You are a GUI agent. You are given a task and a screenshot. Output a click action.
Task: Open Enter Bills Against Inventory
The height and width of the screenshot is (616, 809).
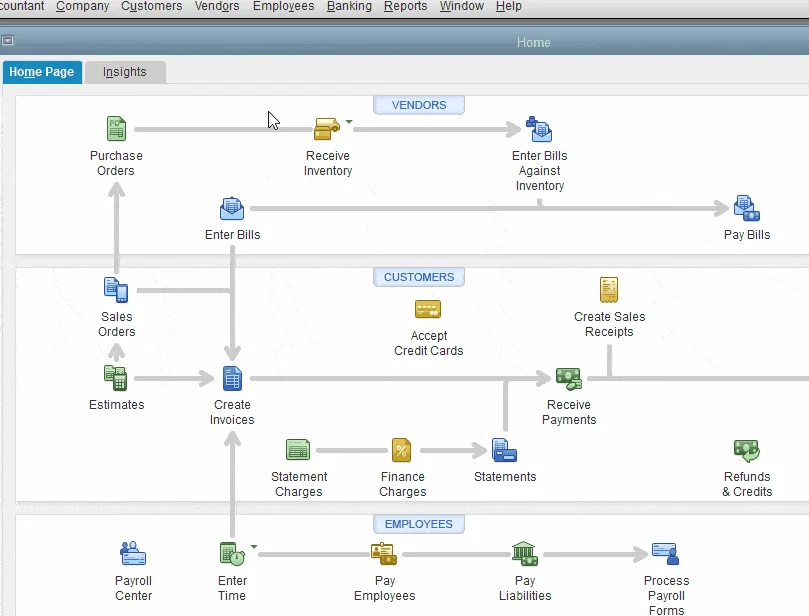539,129
